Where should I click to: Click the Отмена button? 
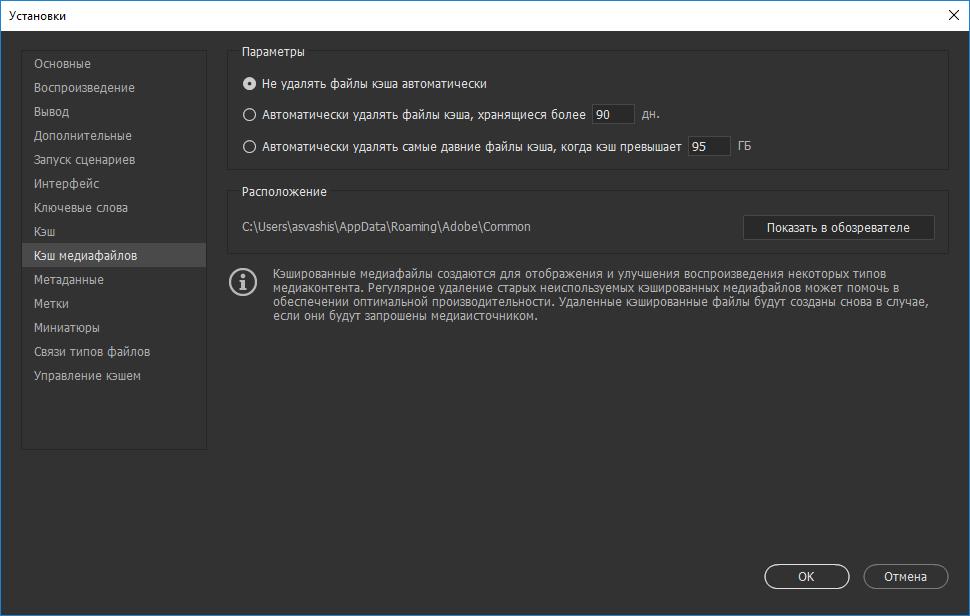coord(904,577)
